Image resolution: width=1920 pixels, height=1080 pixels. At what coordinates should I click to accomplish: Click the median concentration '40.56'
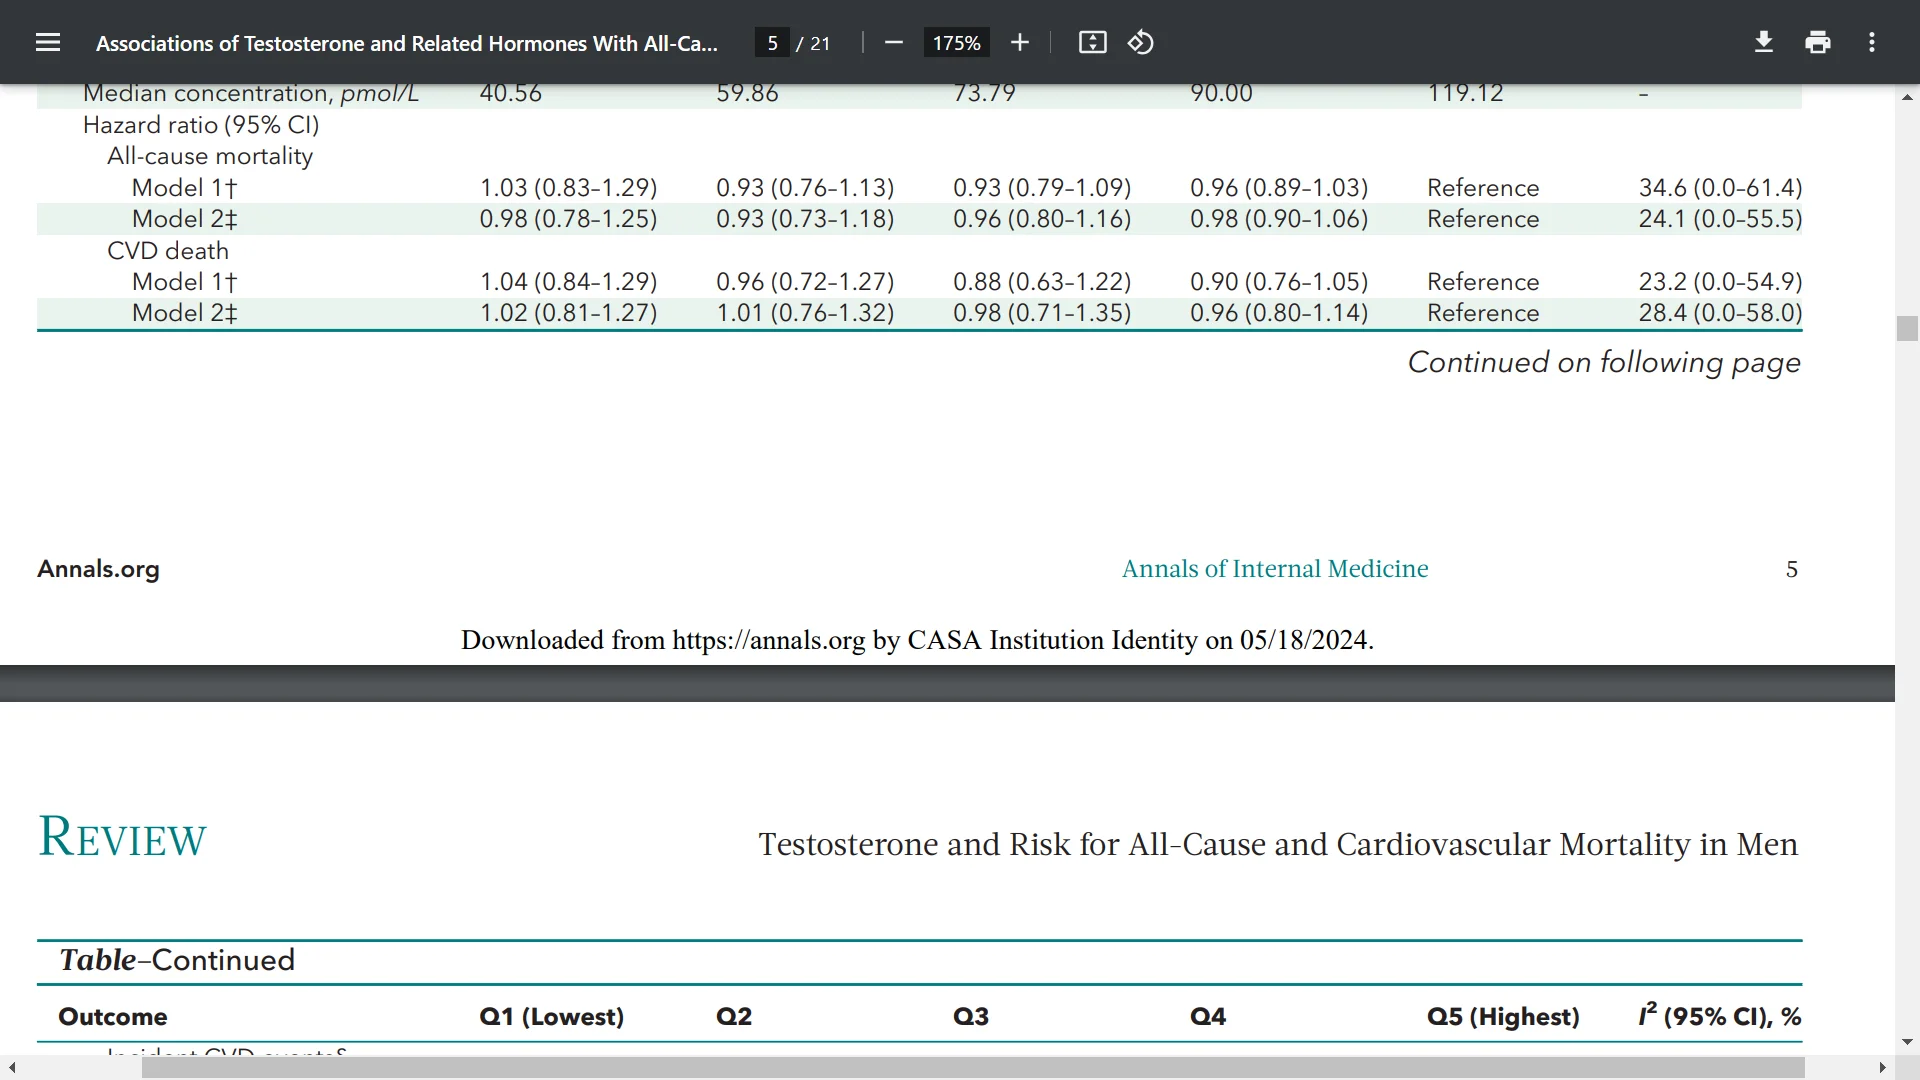point(510,94)
